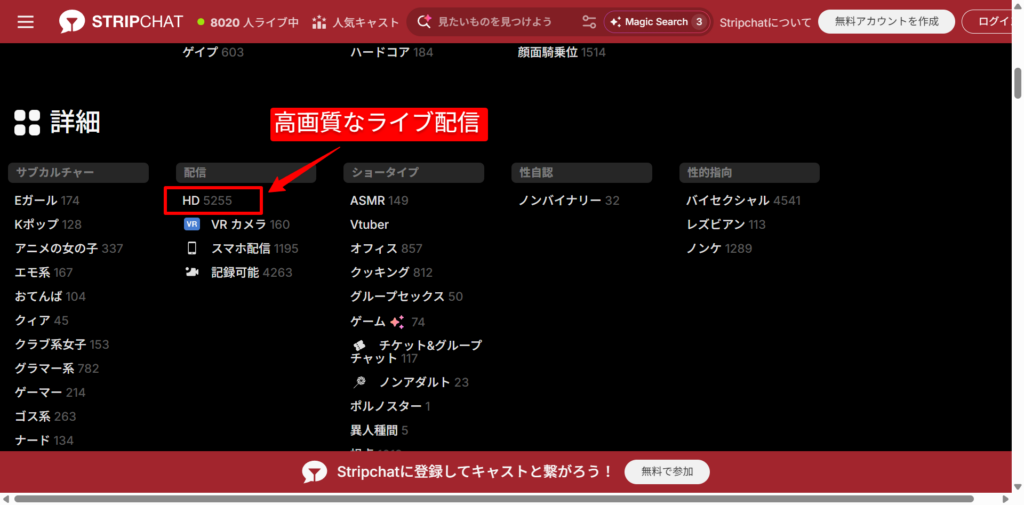The width and height of the screenshot is (1024, 505).
Task: Open the Kポップ category
Action: (x=48, y=225)
